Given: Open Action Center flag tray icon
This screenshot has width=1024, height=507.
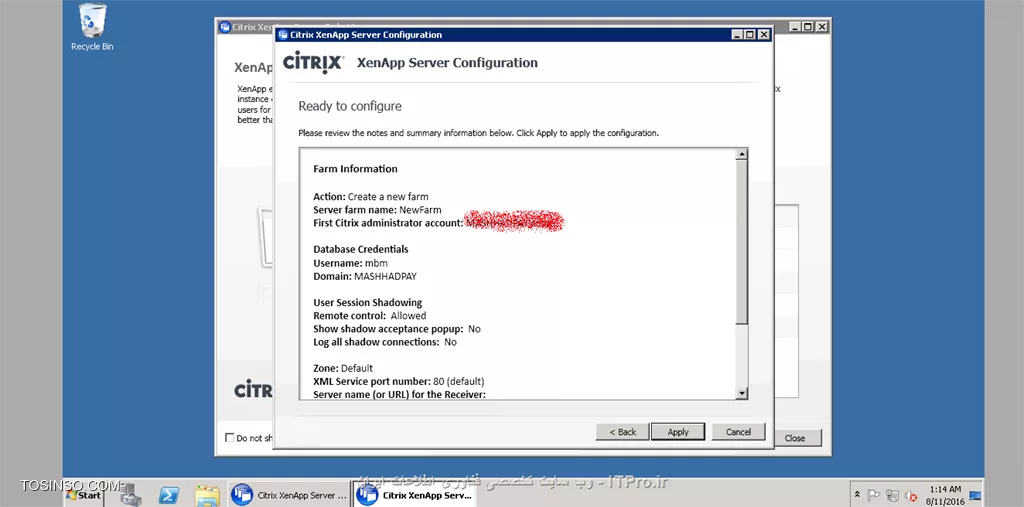Looking at the screenshot, I should pos(874,495).
